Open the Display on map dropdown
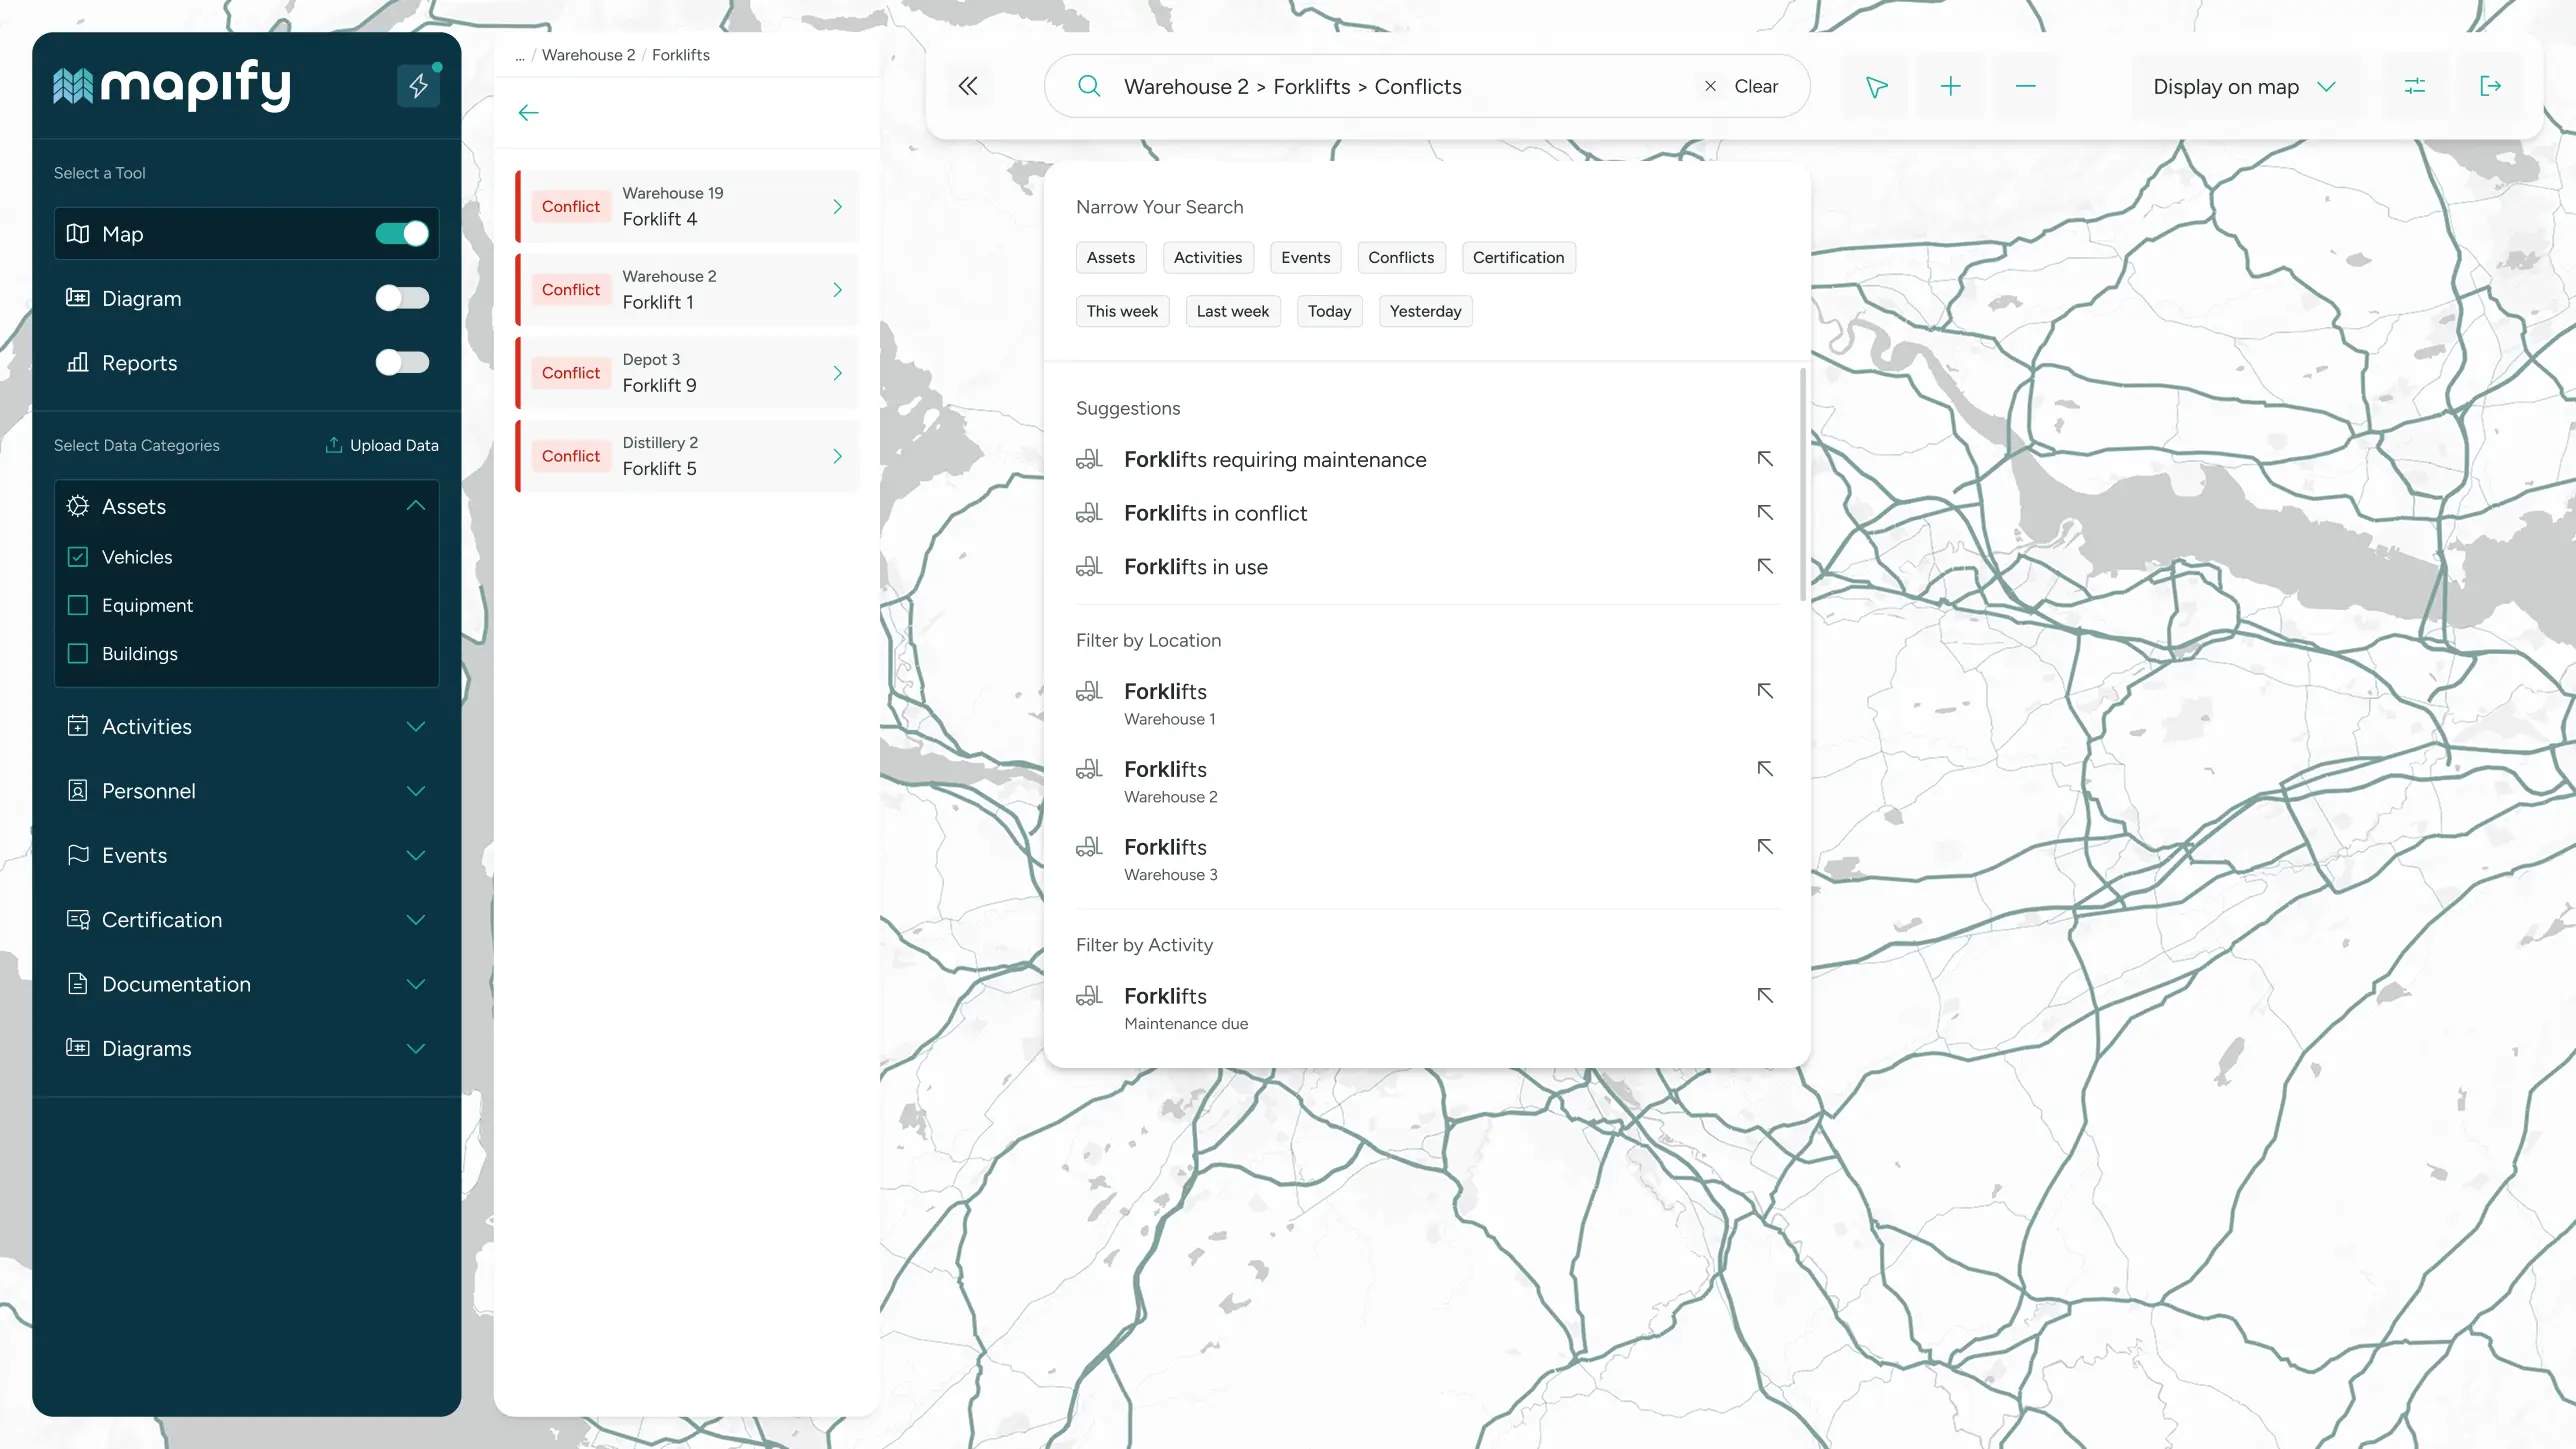 [2243, 86]
